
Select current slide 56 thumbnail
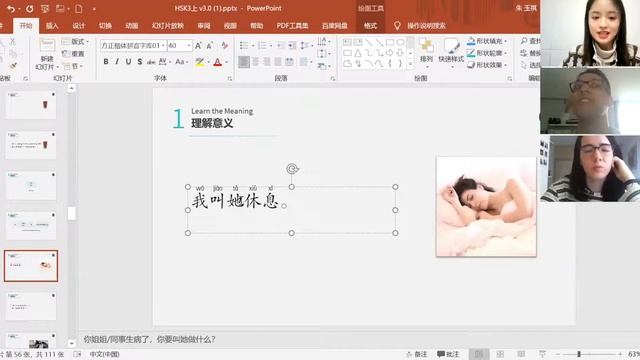click(31, 266)
